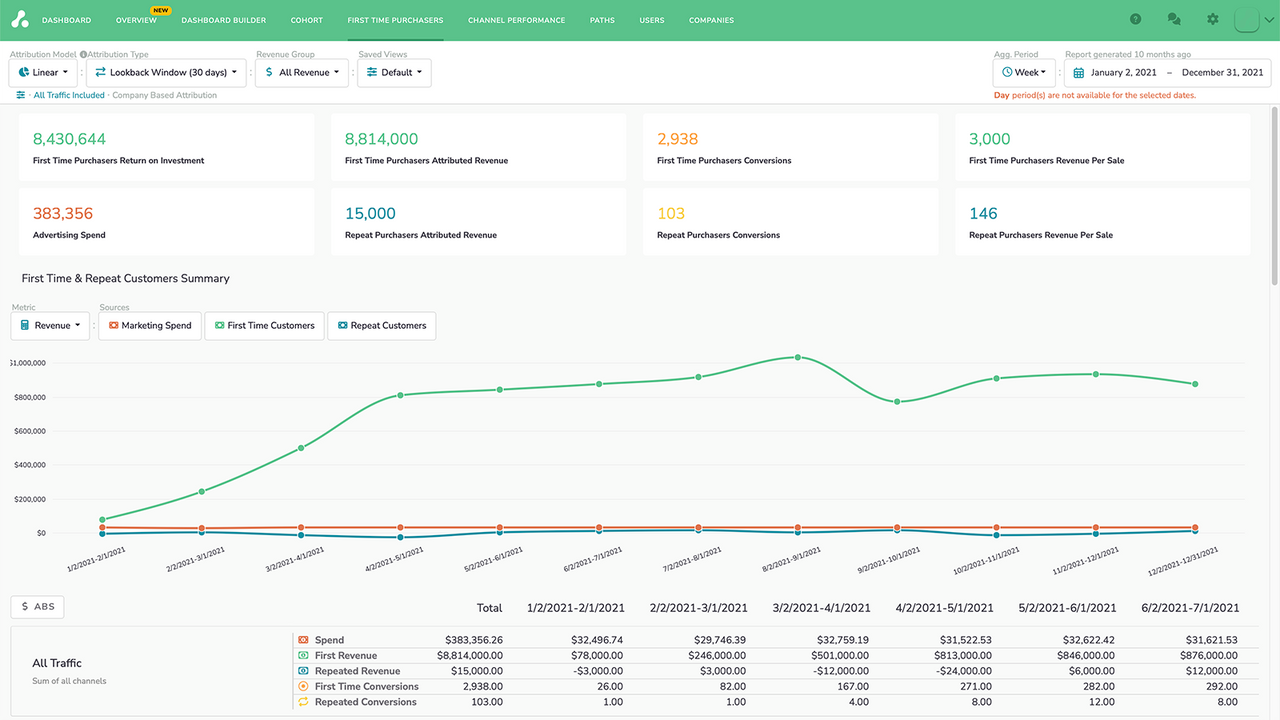The width and height of the screenshot is (1280, 720).
Task: Toggle the Repeat Customers source
Action: pos(381,325)
